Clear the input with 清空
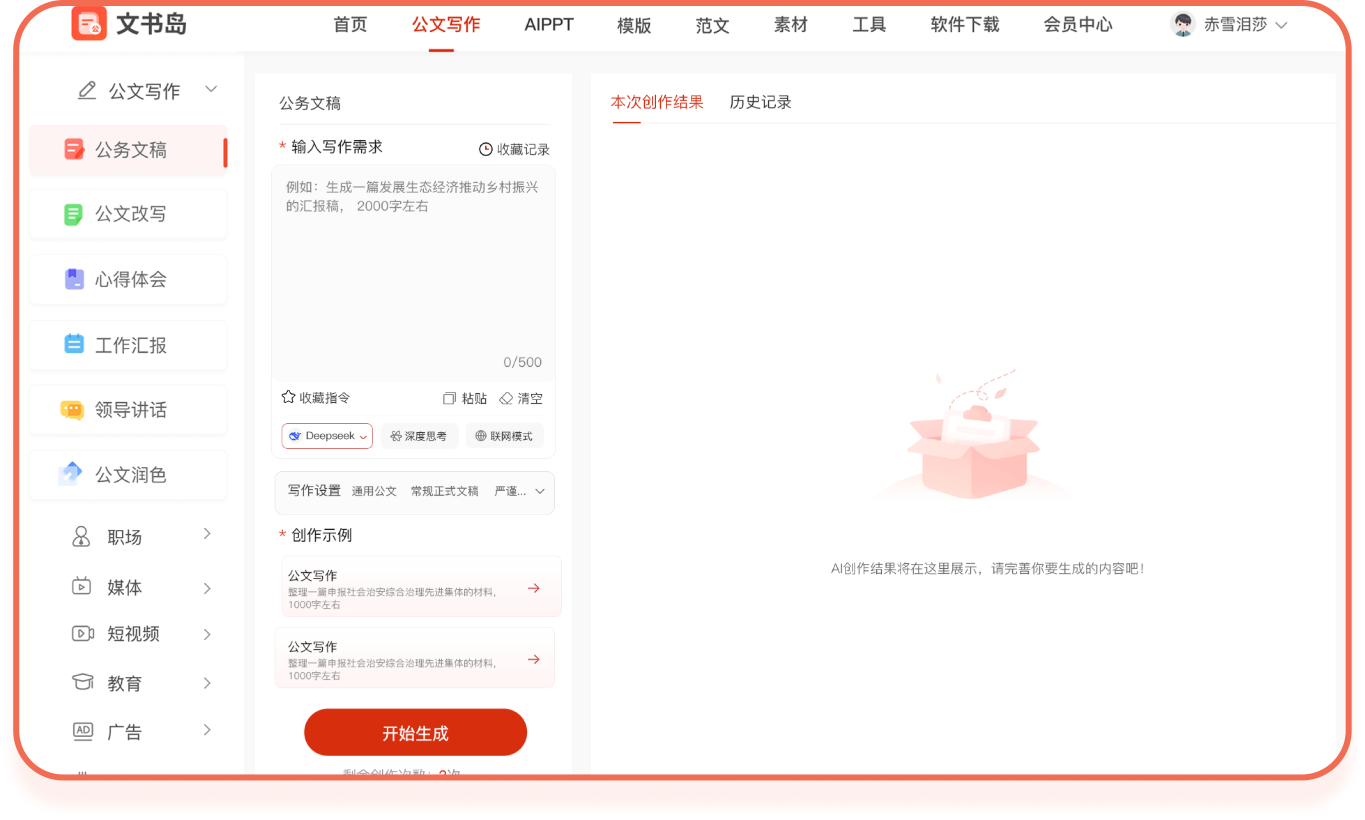The width and height of the screenshot is (1365, 820). 521,398
